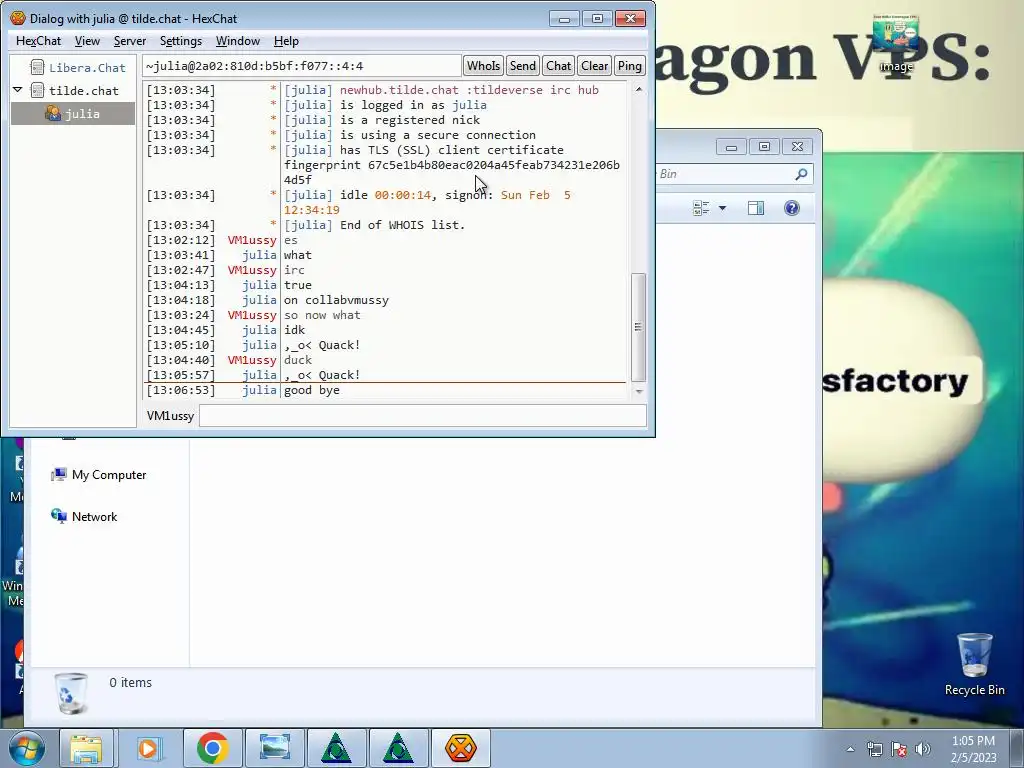Image resolution: width=1024 pixels, height=768 pixels.
Task: Click the Chat button
Action: (x=558, y=66)
